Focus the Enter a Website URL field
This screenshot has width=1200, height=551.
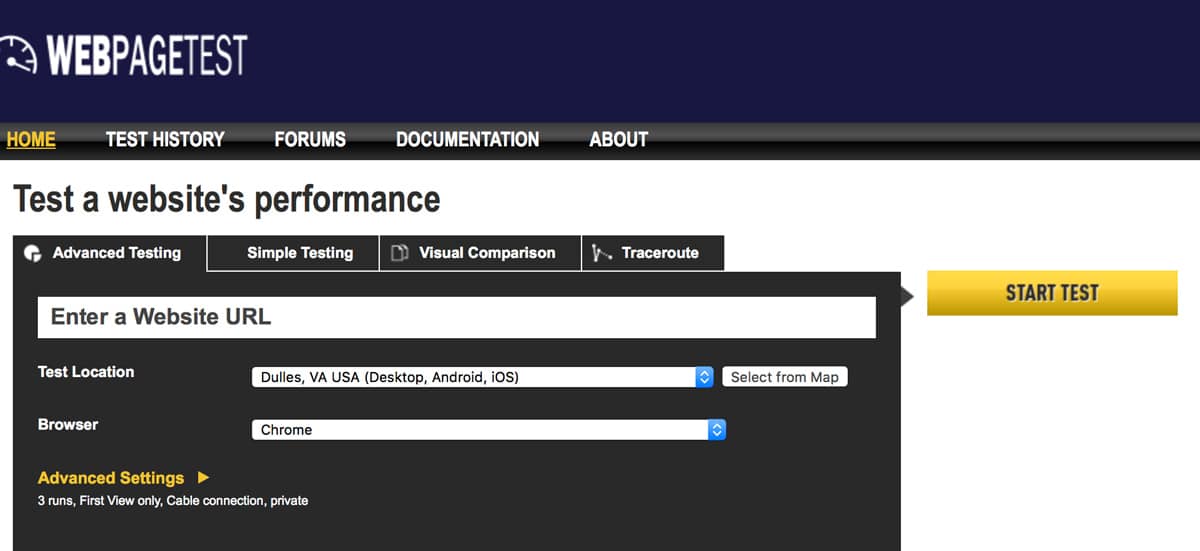(x=456, y=317)
